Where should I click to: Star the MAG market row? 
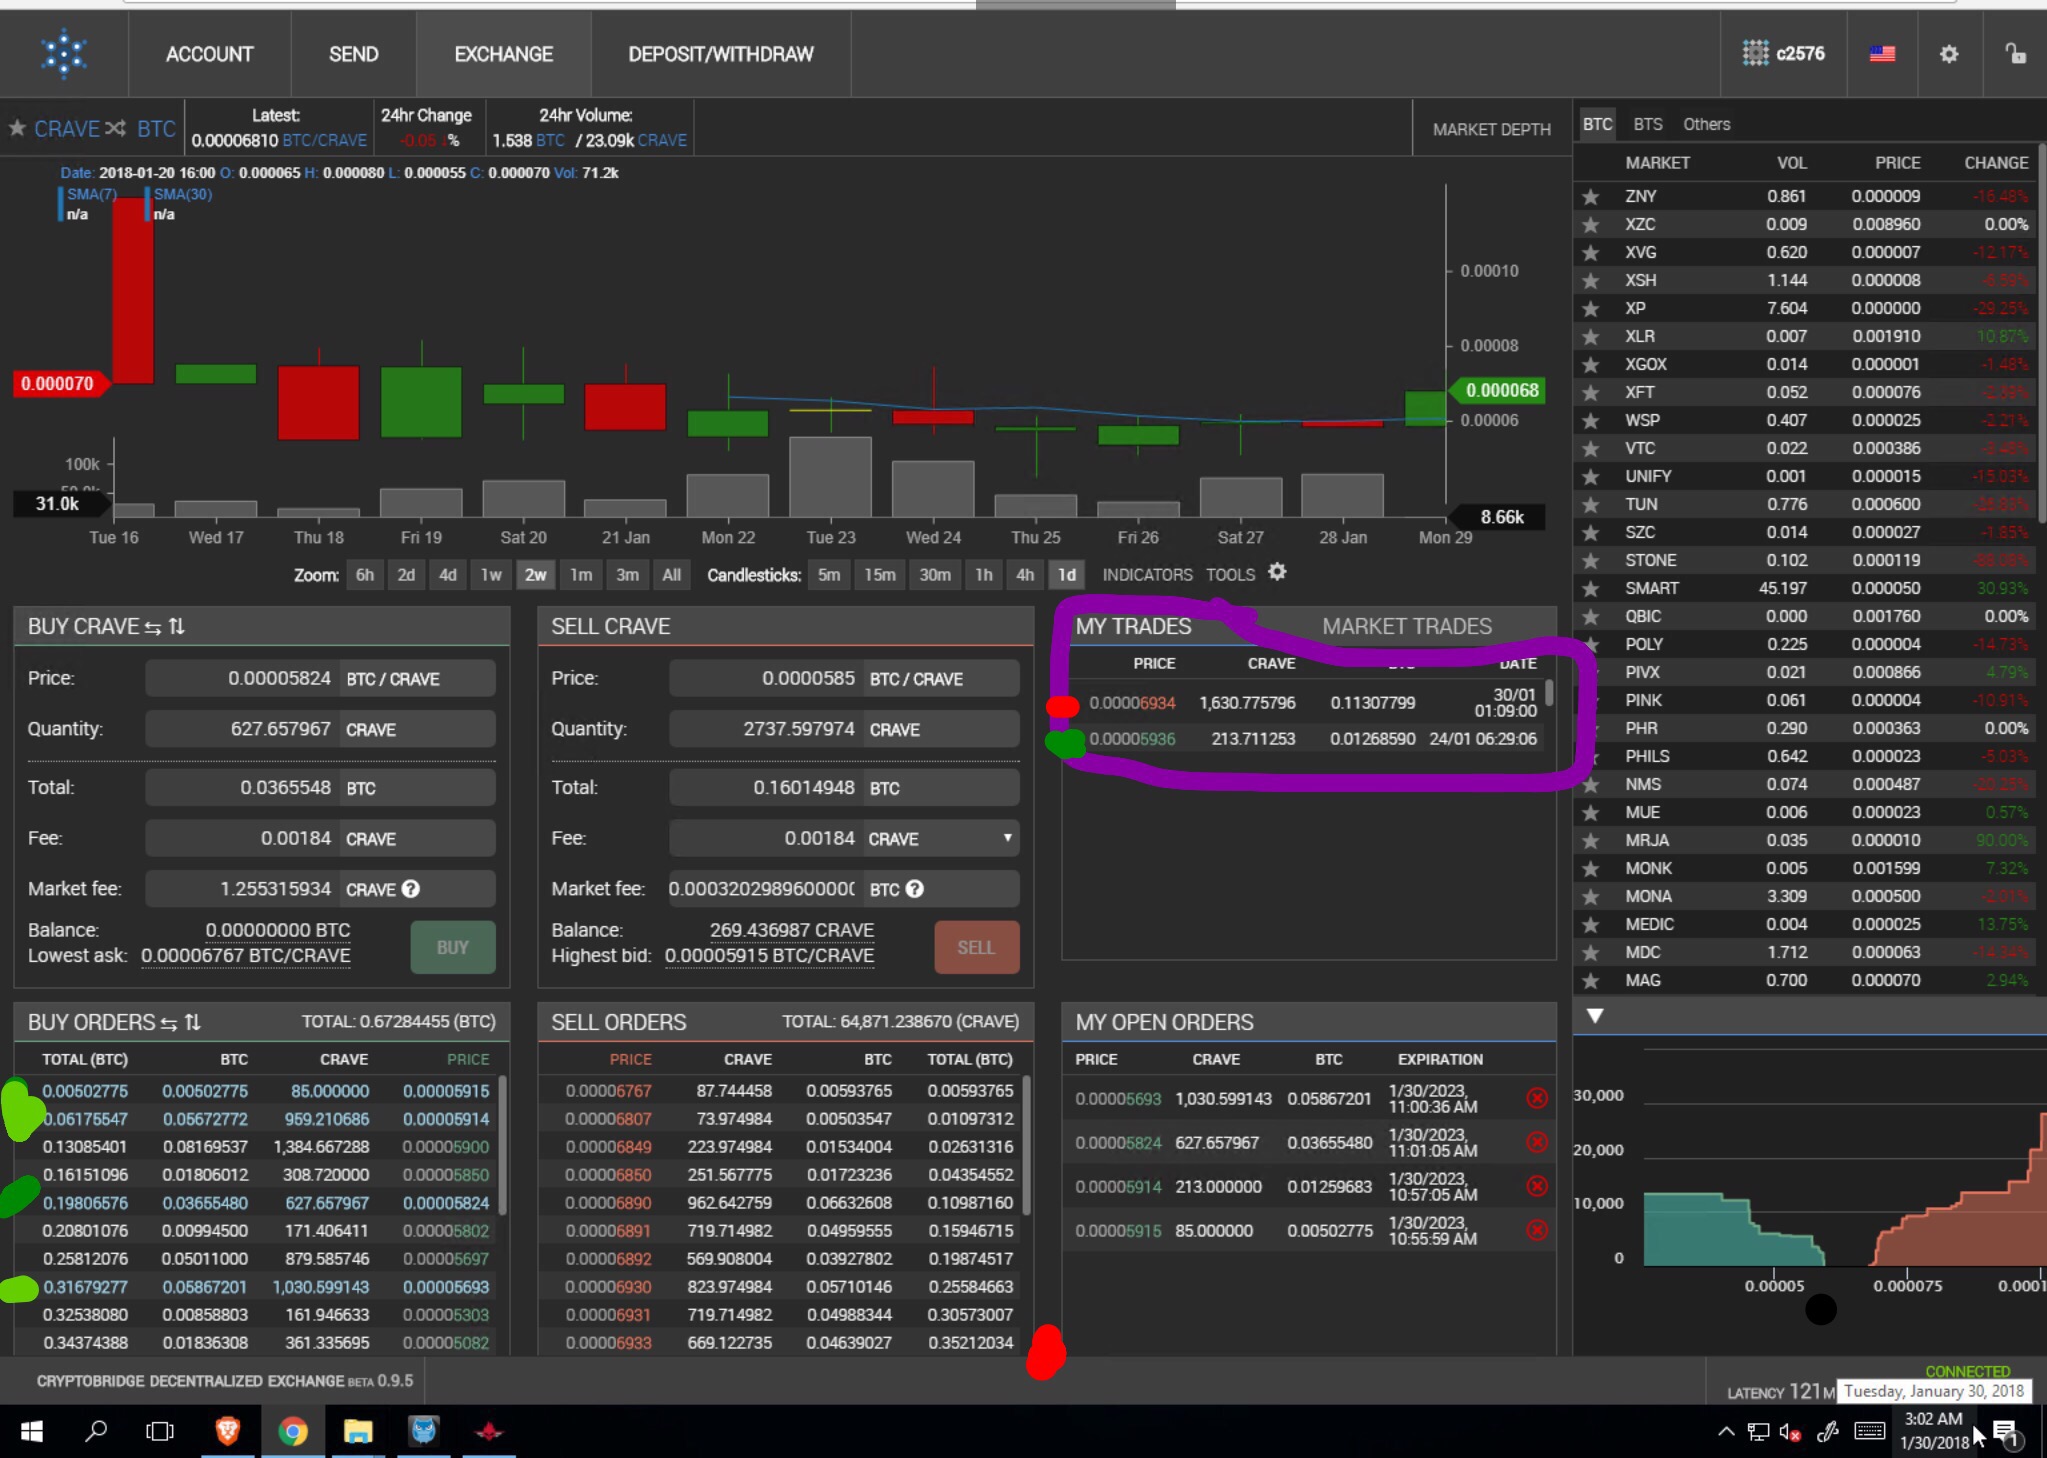tap(1590, 981)
